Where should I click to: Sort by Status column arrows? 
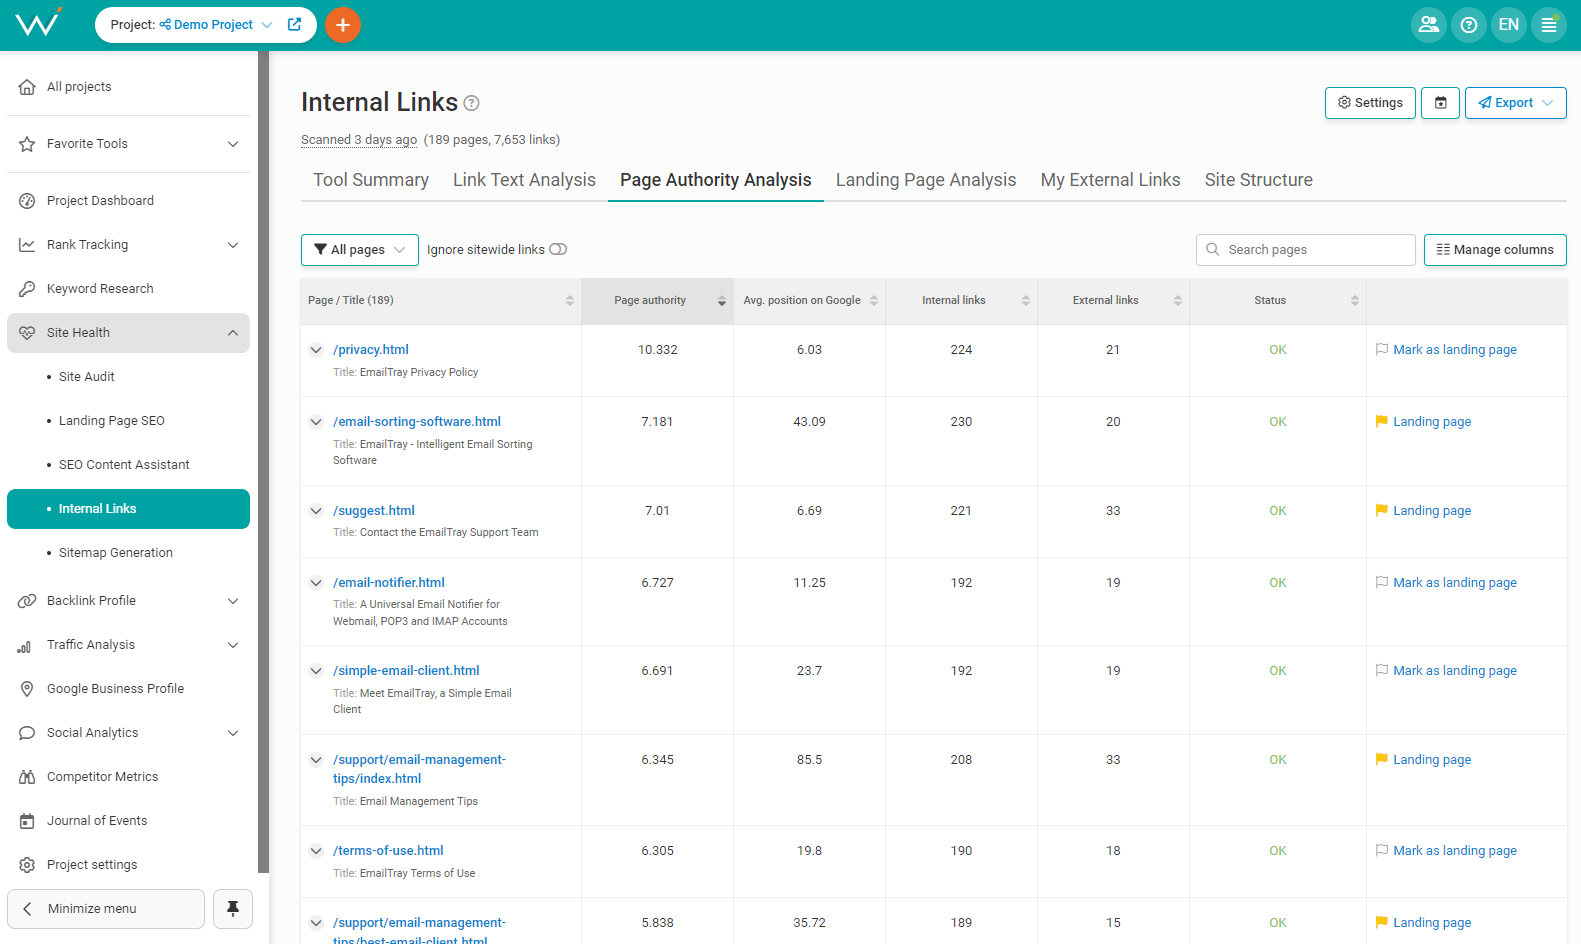pyautogui.click(x=1355, y=301)
